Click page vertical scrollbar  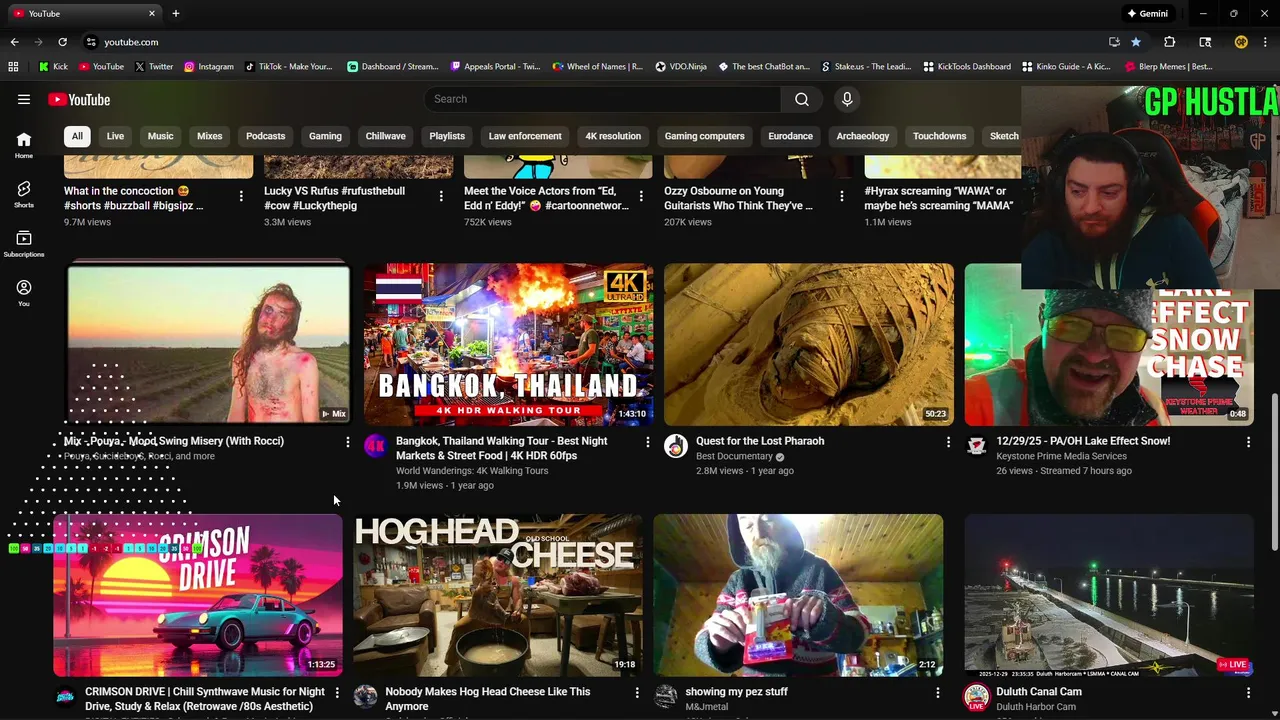click(x=1274, y=472)
